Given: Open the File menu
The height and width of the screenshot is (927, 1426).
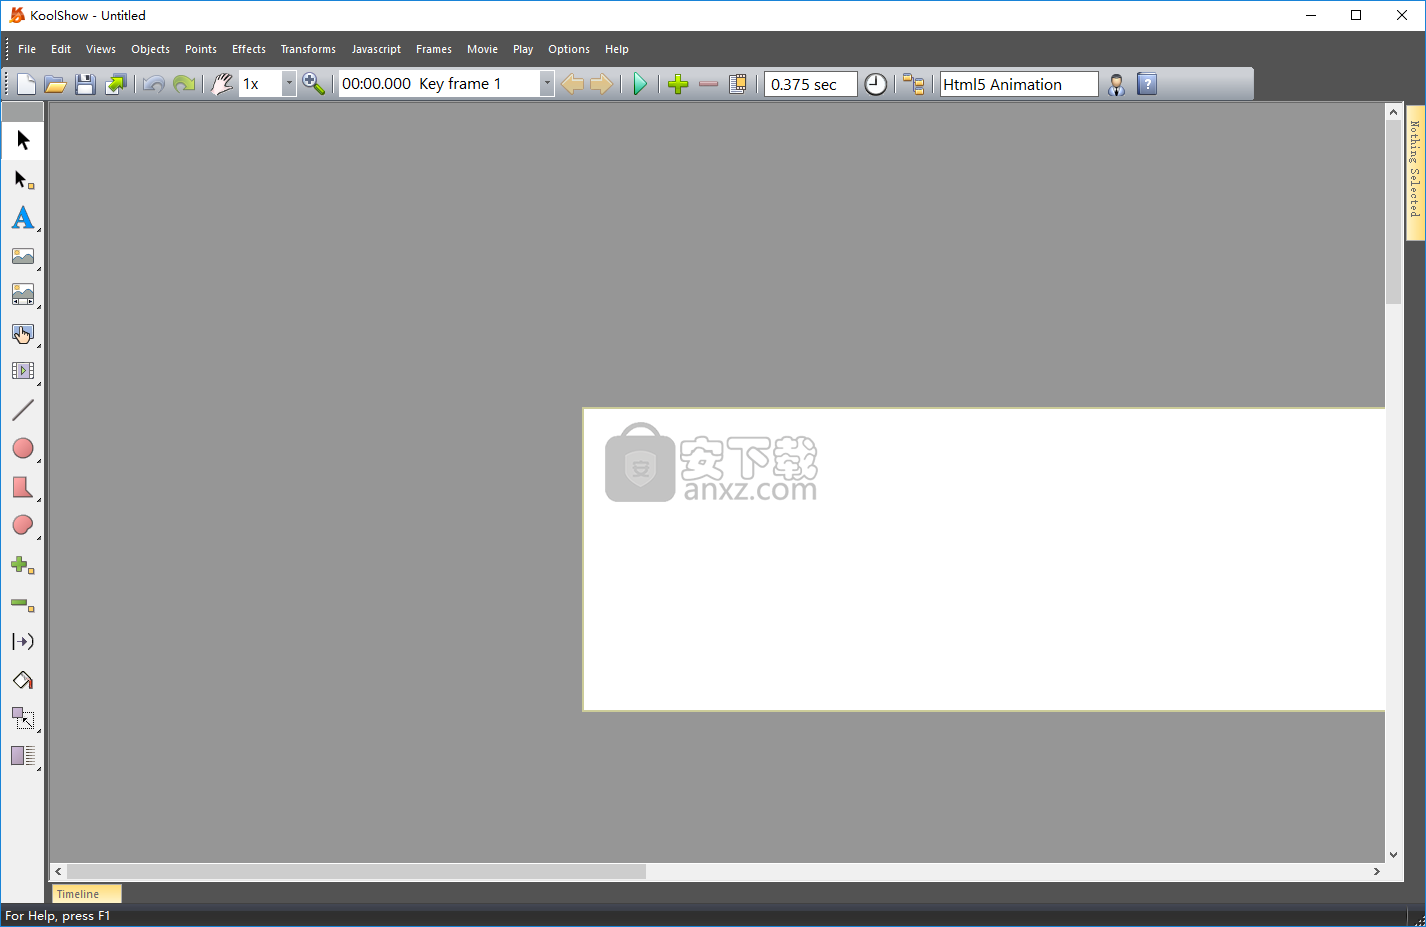Looking at the screenshot, I should 27,49.
